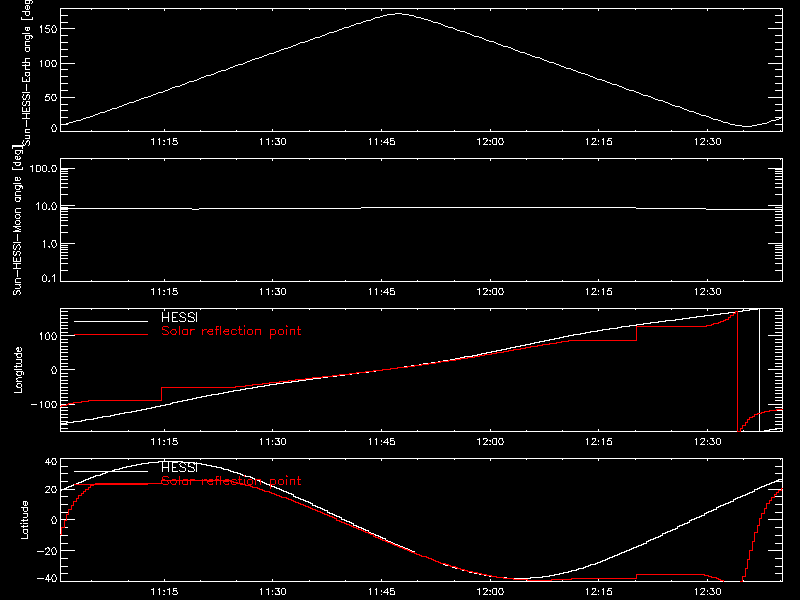Click the 0 tick in Longitude plot
The width and height of the screenshot is (800, 600).
pyautogui.click(x=54, y=370)
